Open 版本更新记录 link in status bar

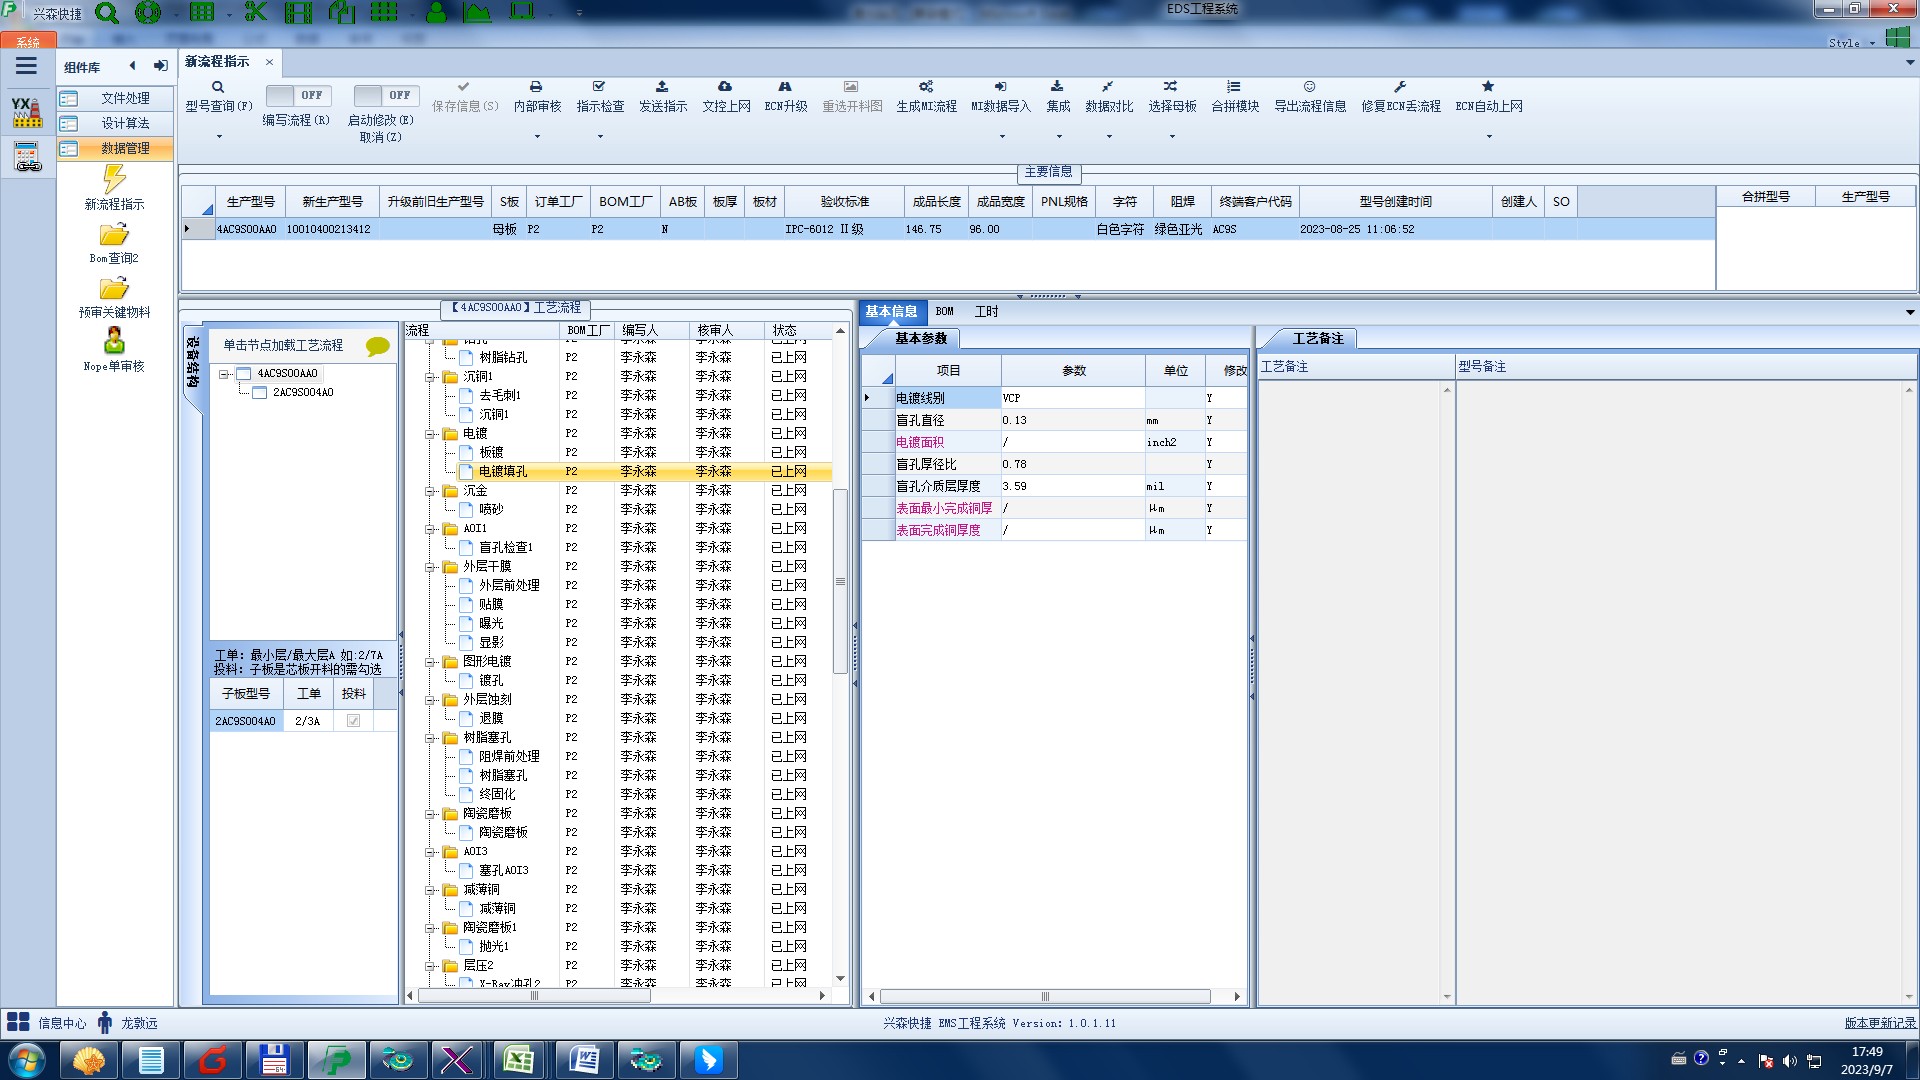pyautogui.click(x=1879, y=1023)
